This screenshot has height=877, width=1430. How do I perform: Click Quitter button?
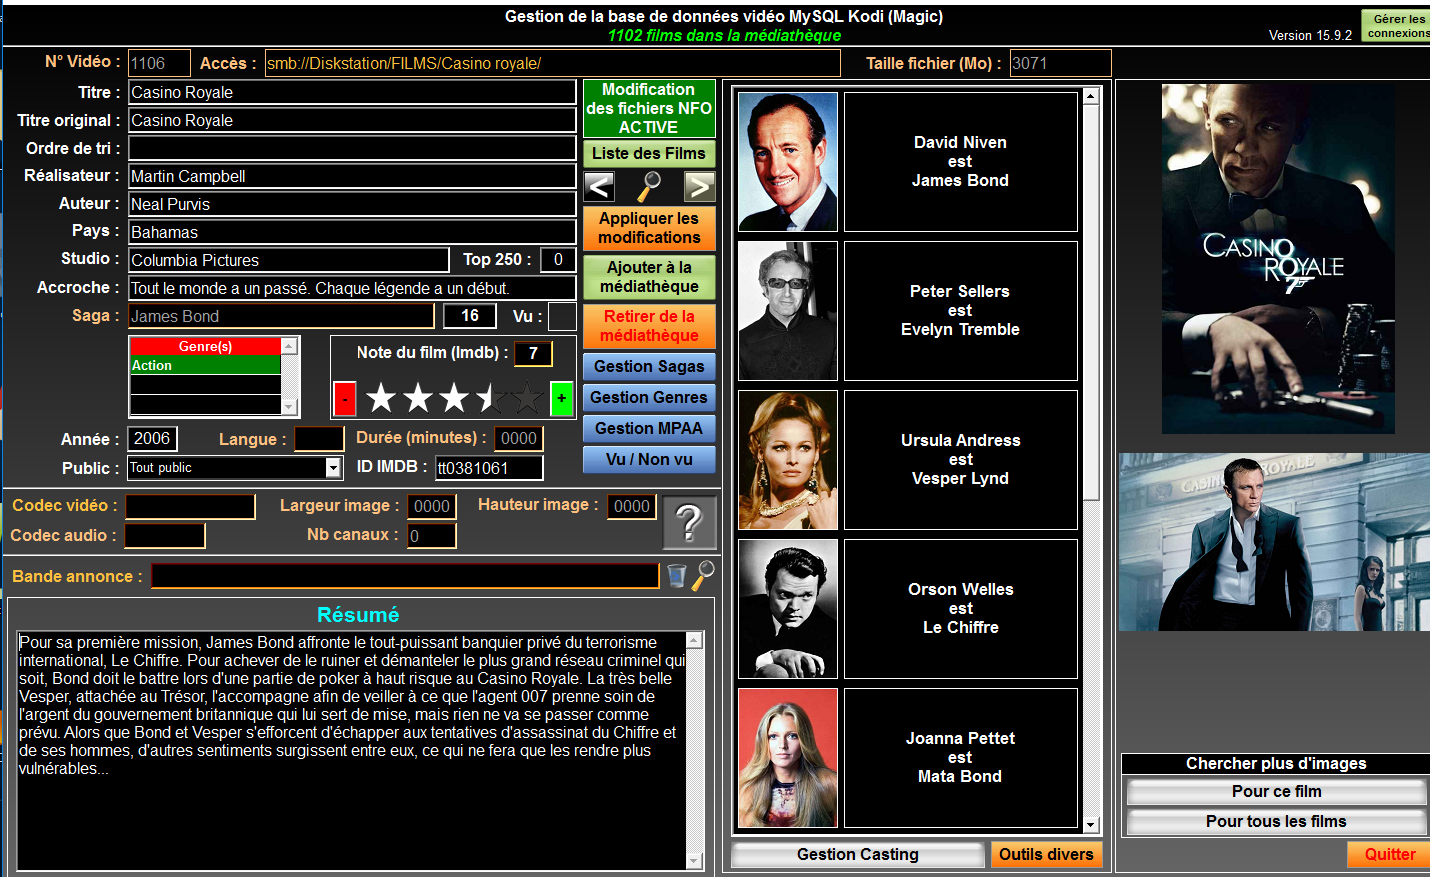click(1388, 854)
